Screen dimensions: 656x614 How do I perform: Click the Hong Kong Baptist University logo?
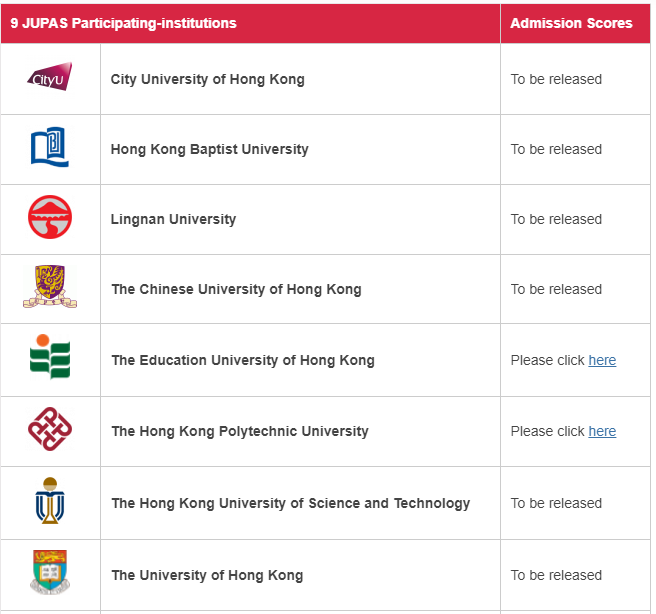[50, 147]
